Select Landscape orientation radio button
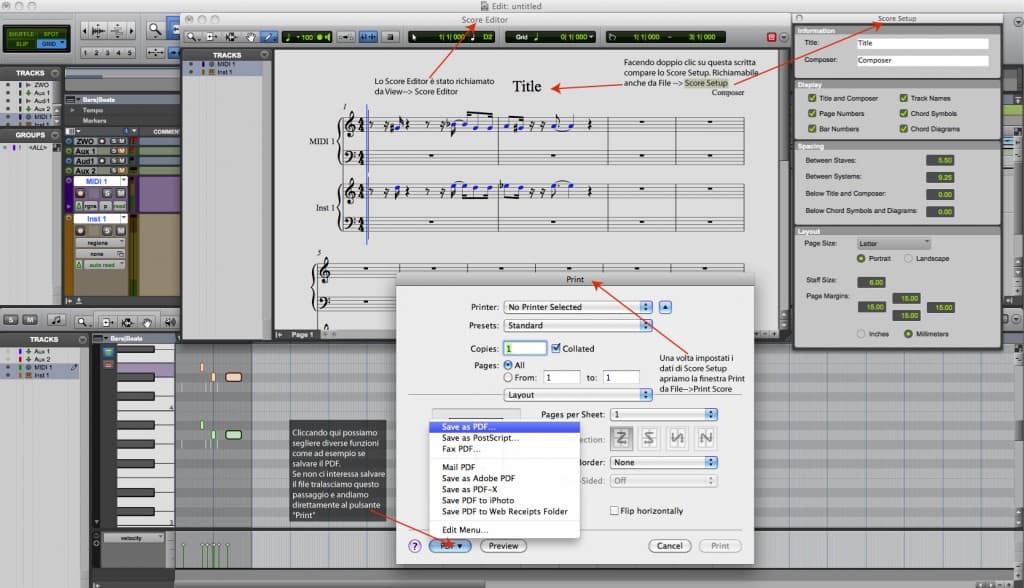This screenshot has width=1024, height=588. tap(908, 259)
